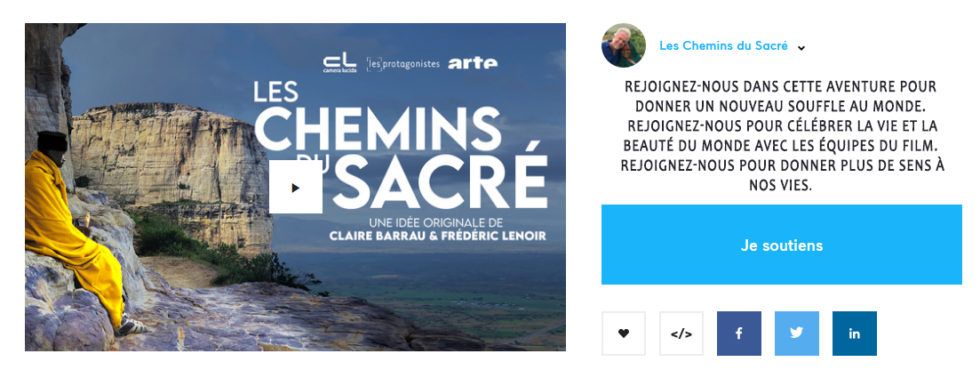Open the project owner's profile avatar
The image size is (980, 370).
click(623, 46)
